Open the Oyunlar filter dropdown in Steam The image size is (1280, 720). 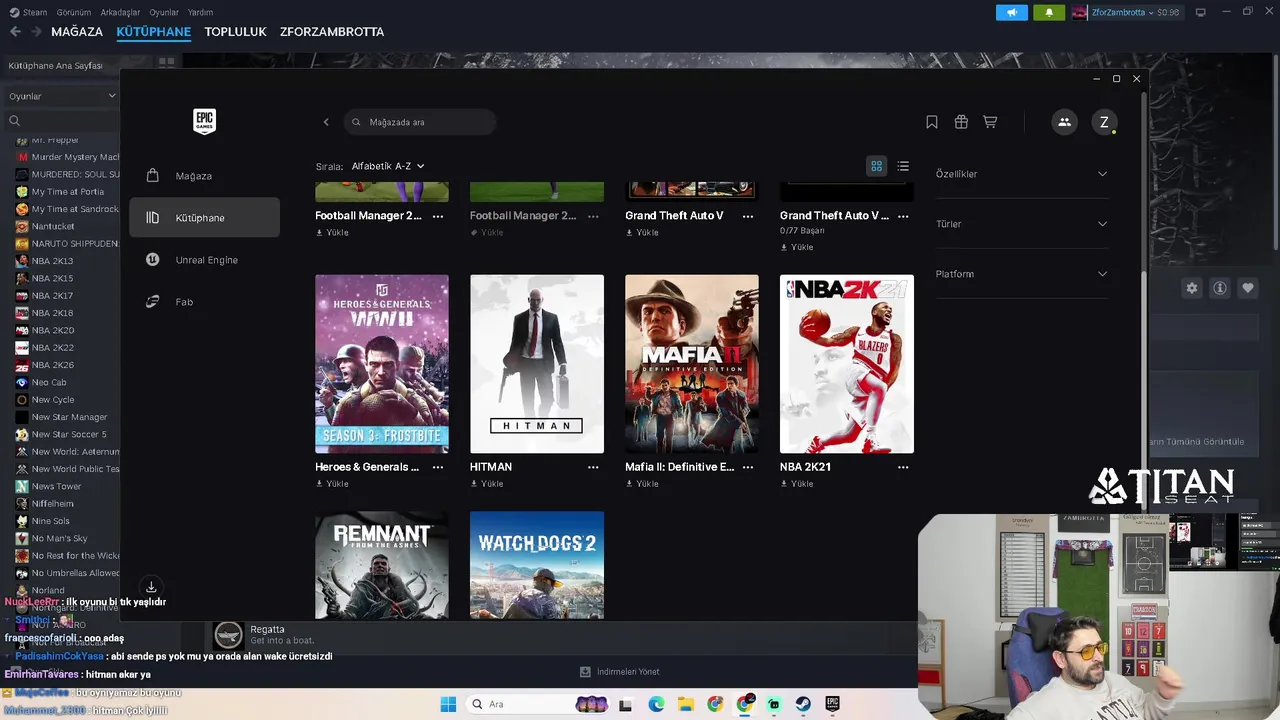[x=62, y=96]
